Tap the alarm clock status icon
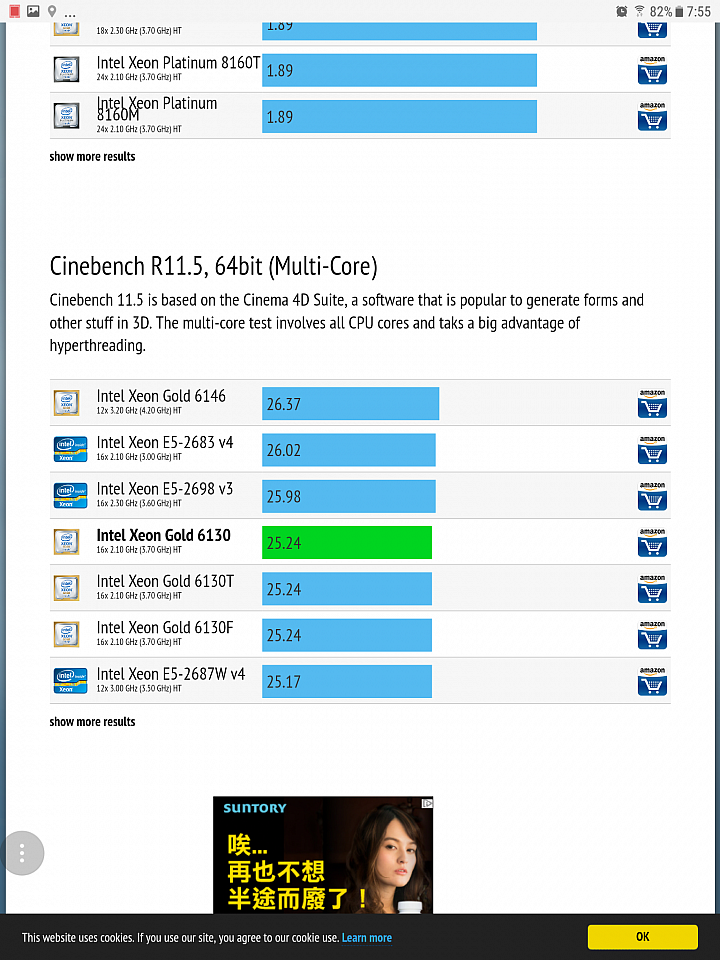 [x=621, y=11]
